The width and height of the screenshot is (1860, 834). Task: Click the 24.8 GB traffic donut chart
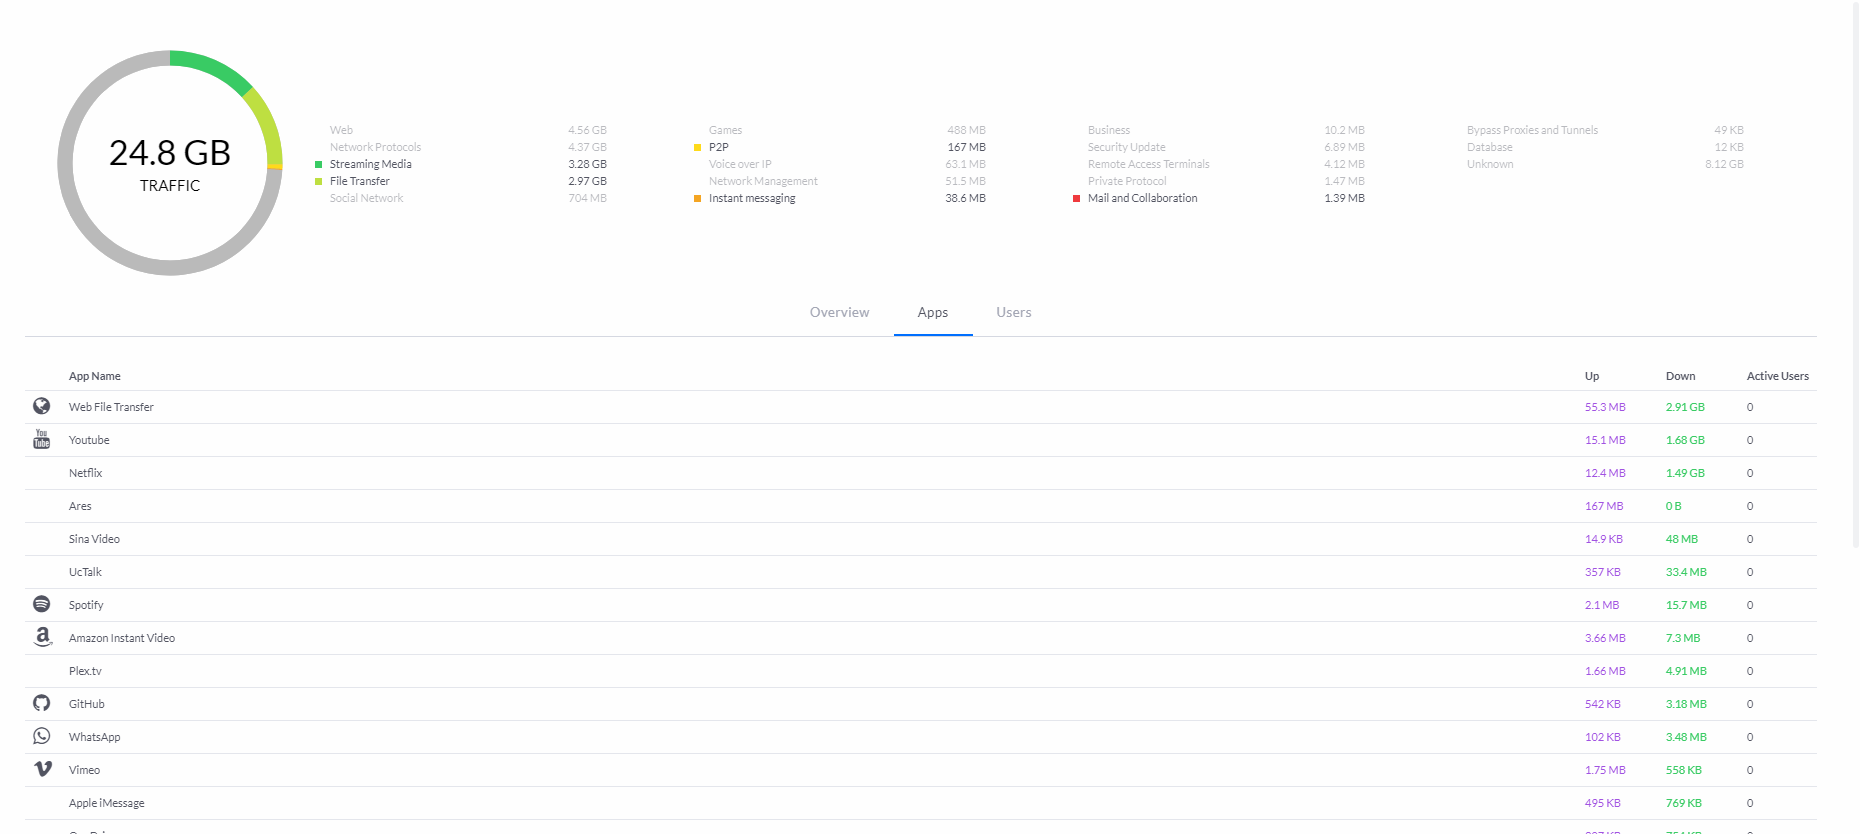[x=170, y=163]
